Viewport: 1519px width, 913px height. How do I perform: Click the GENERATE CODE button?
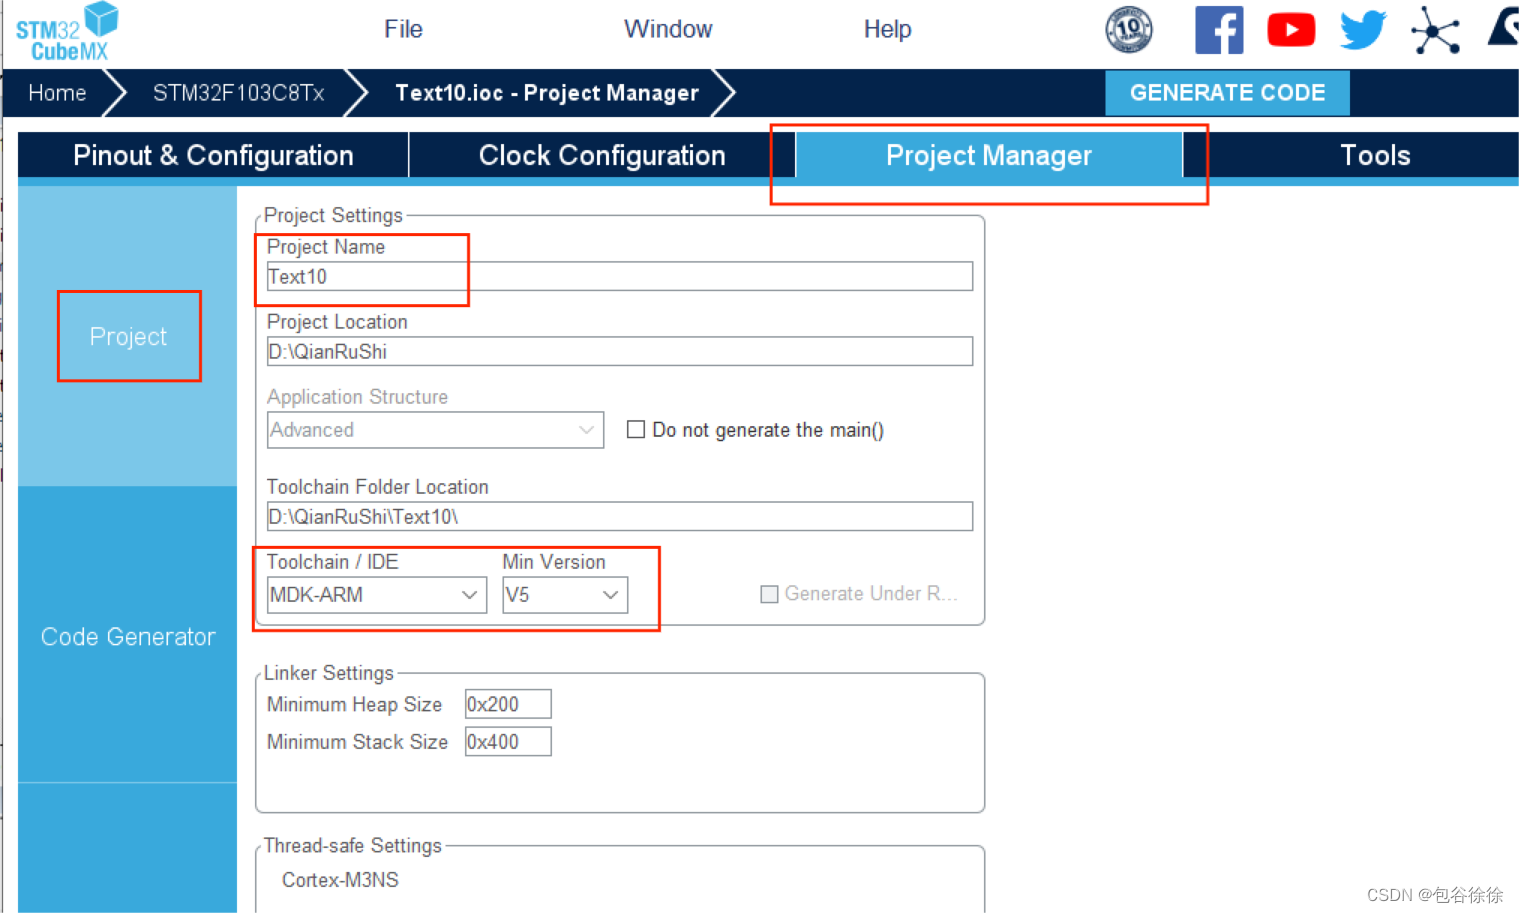tap(1227, 93)
